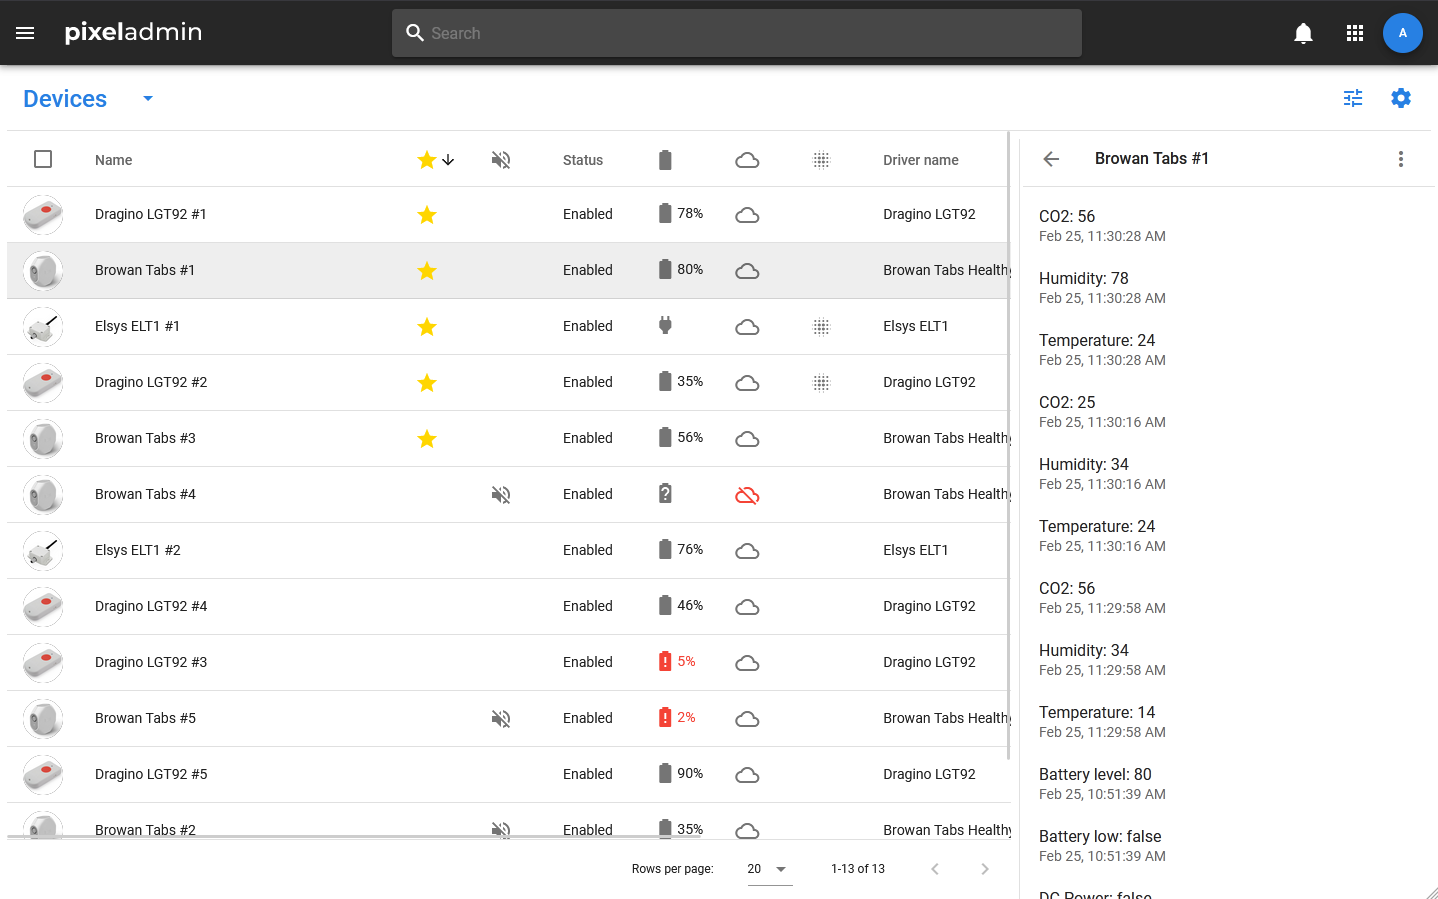The image size is (1438, 899).
Task: Click red disconnected cloud for Browan Tabs #4
Action: point(747,495)
